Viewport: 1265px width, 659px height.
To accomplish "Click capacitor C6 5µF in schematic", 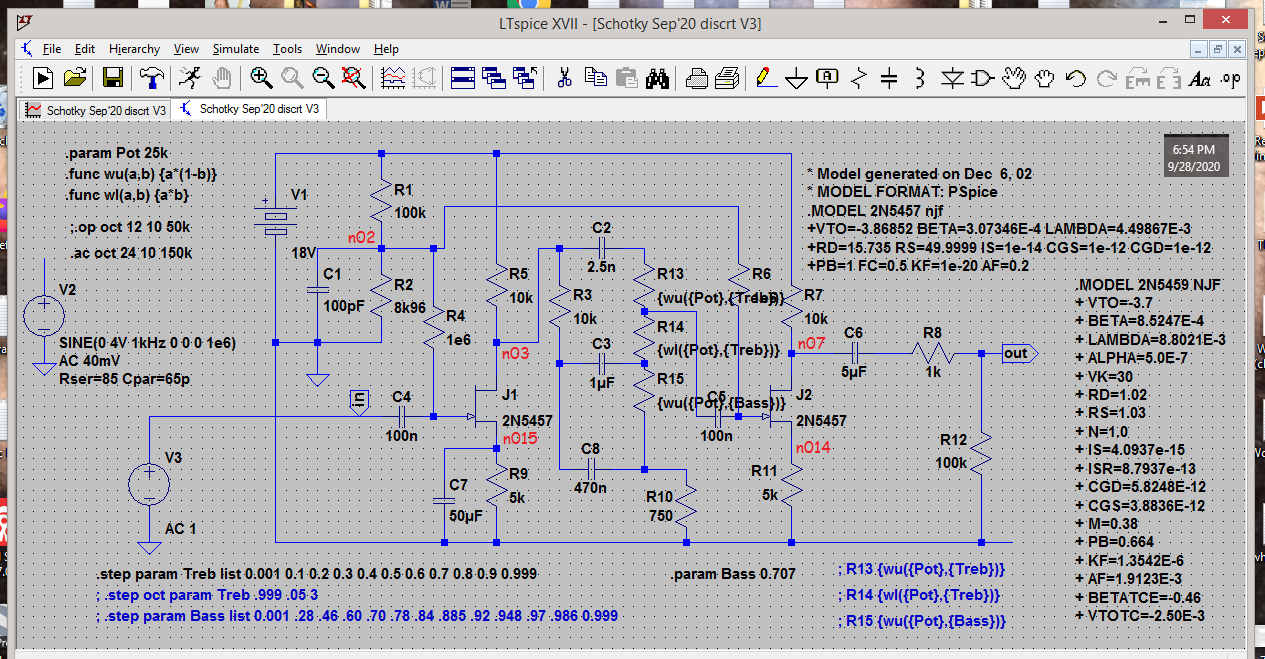I will click(853, 352).
